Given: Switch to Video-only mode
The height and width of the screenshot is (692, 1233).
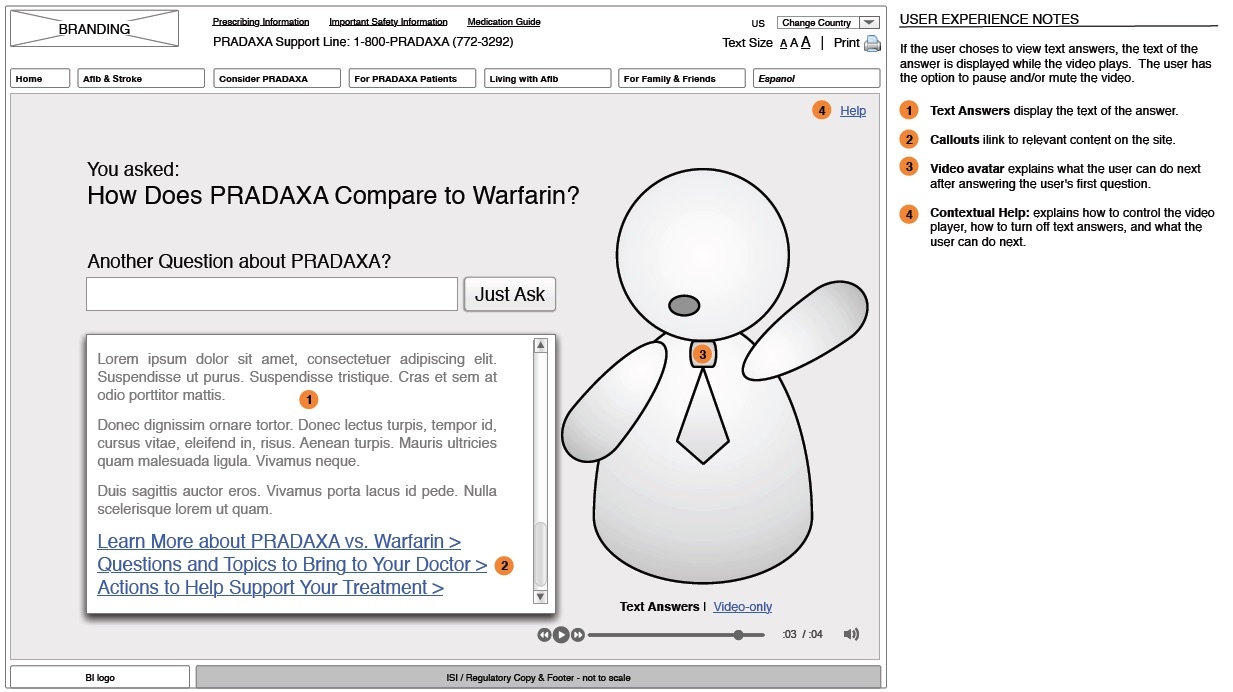Looking at the screenshot, I should pyautogui.click(x=742, y=607).
